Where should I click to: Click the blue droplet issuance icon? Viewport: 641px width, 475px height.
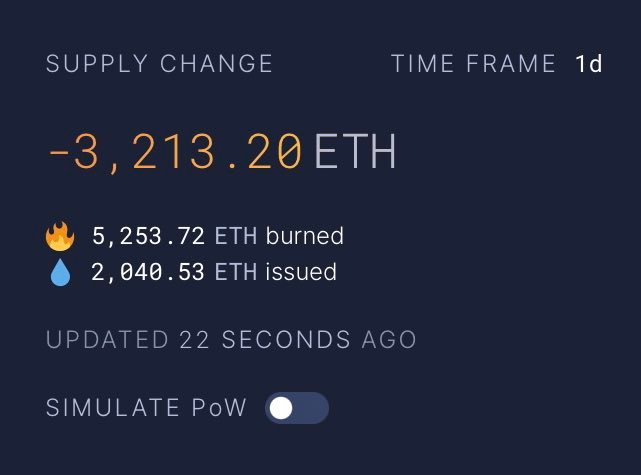pos(60,273)
